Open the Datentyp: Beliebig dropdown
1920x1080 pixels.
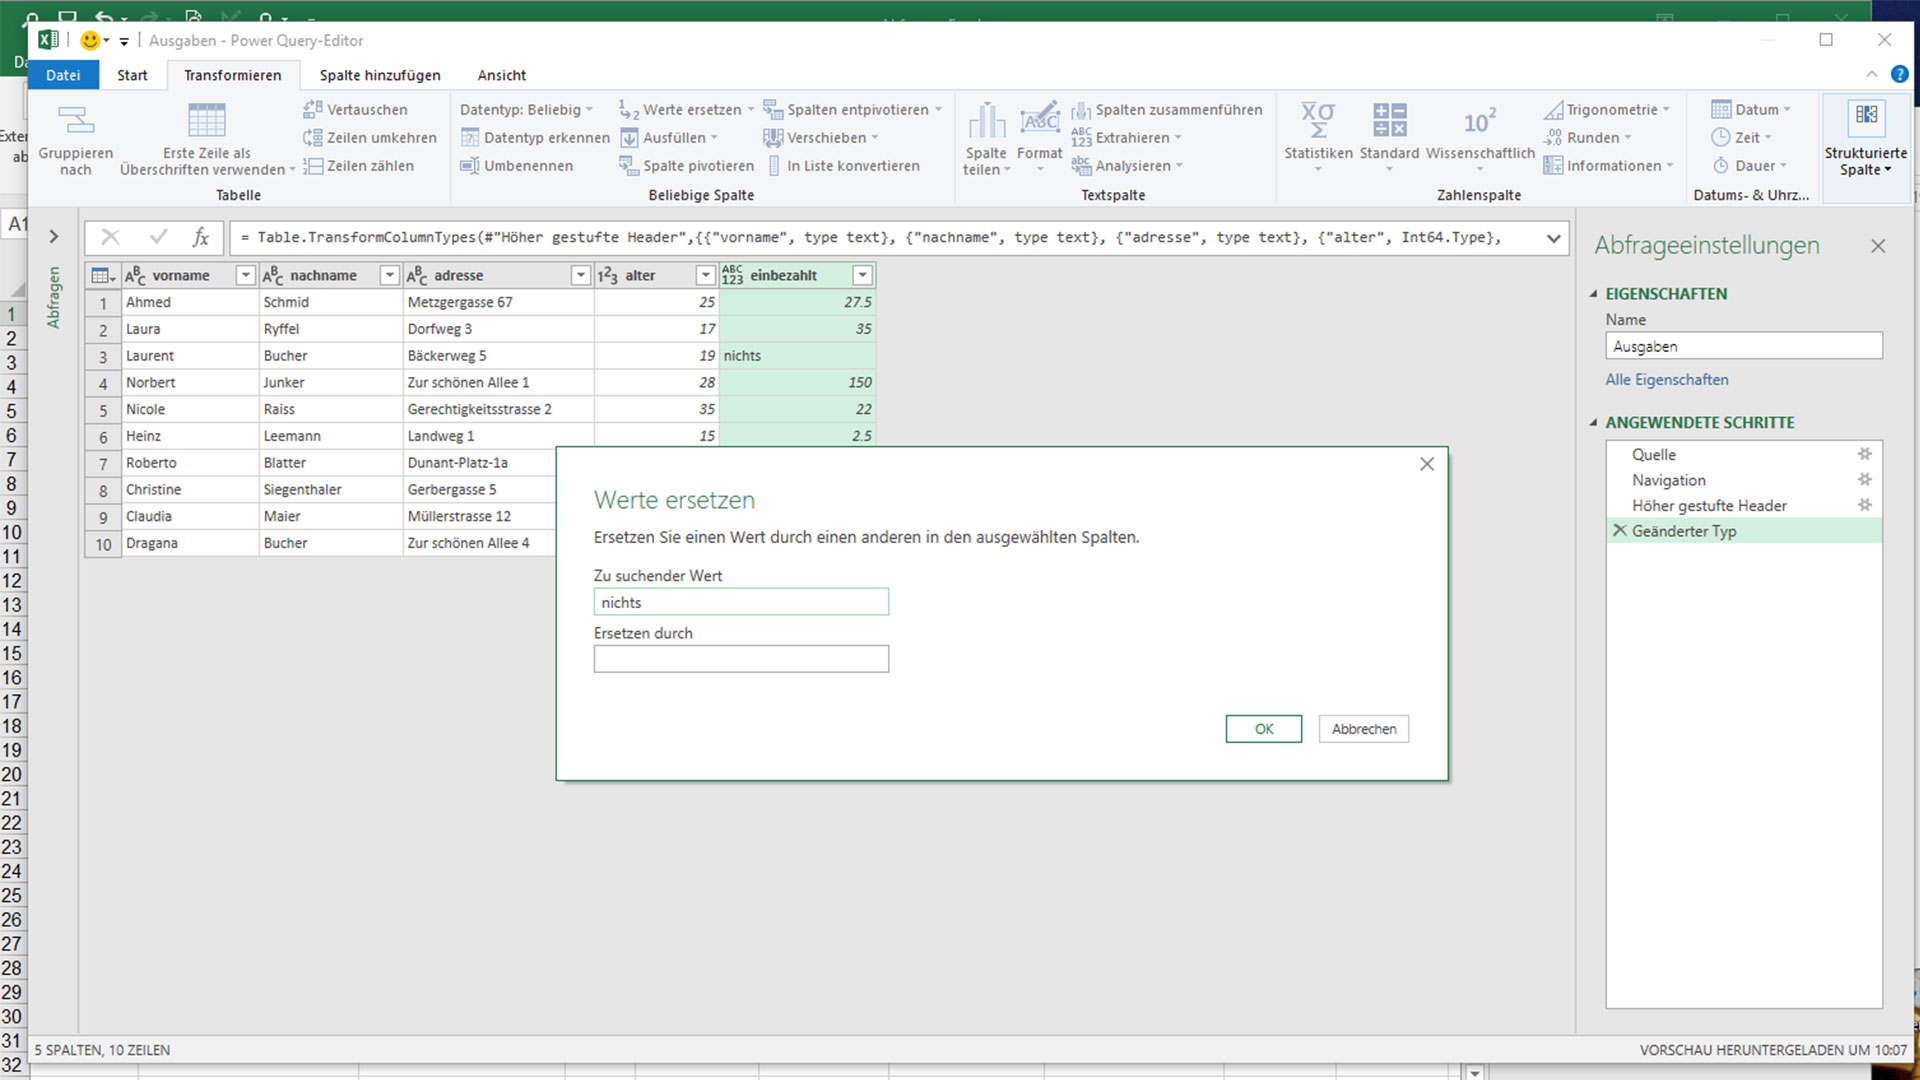(589, 110)
